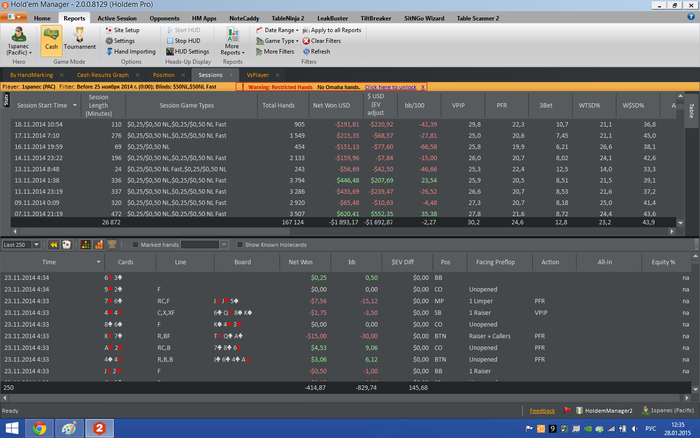Open the Cash Results Graph tab
Image resolution: width=700 pixels, height=438 pixels.
point(103,75)
